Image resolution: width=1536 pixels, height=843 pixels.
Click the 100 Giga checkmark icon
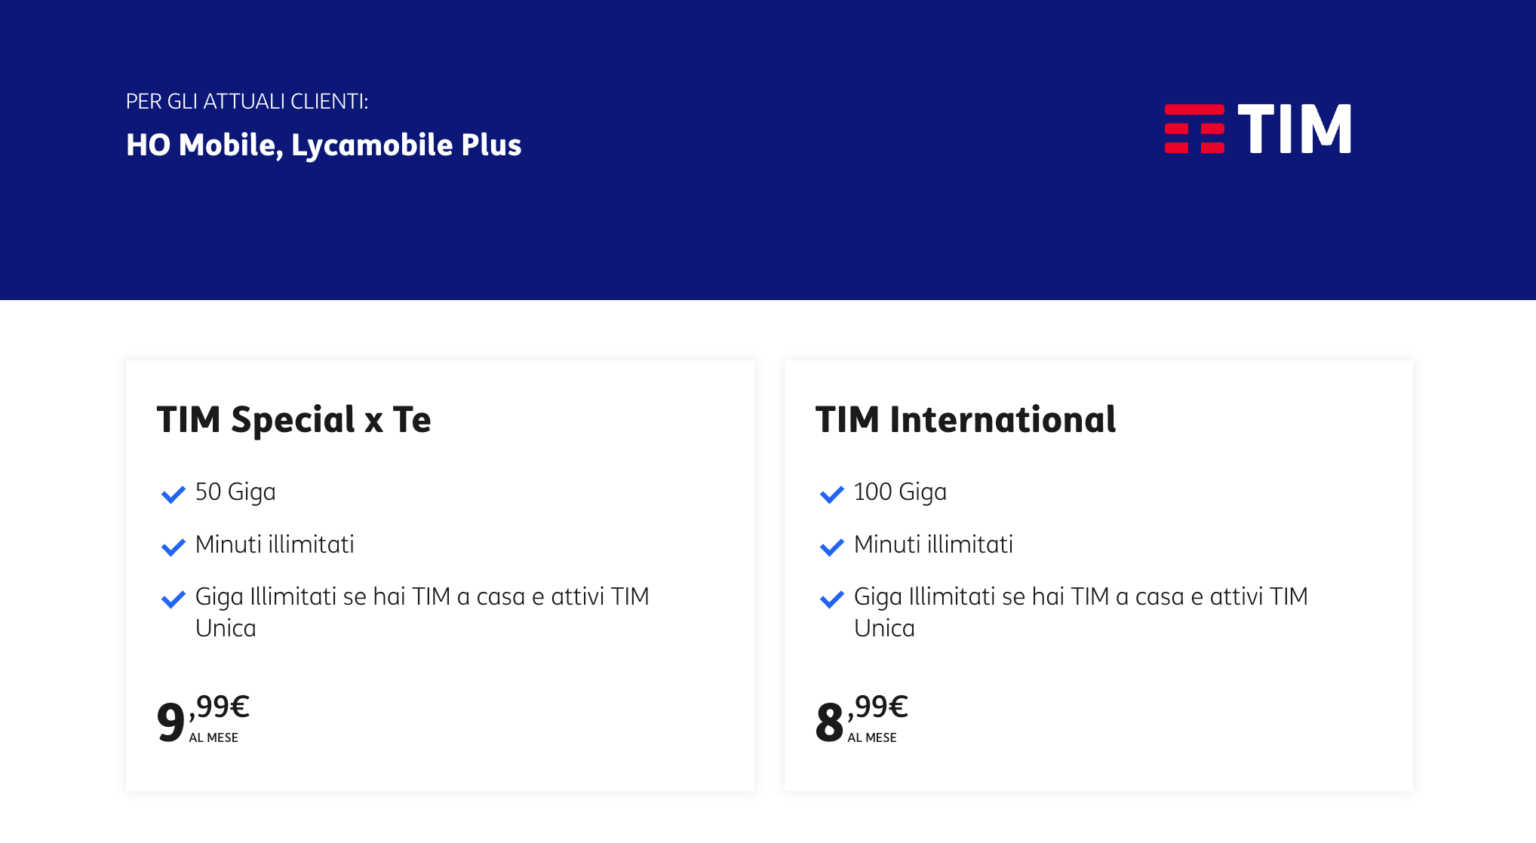(x=831, y=494)
